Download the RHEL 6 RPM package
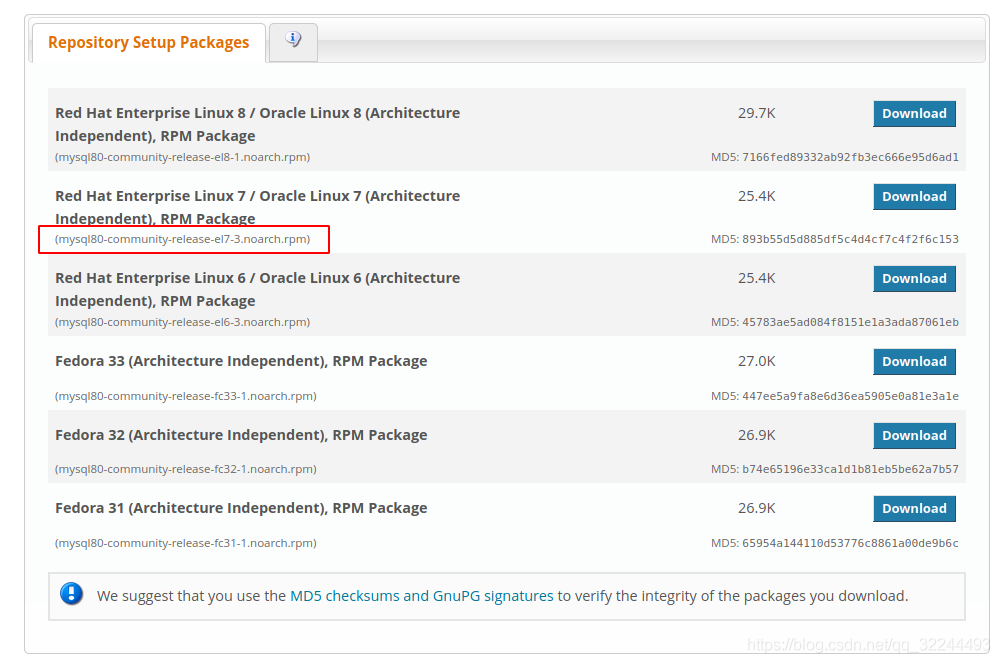 pyautogui.click(x=914, y=279)
